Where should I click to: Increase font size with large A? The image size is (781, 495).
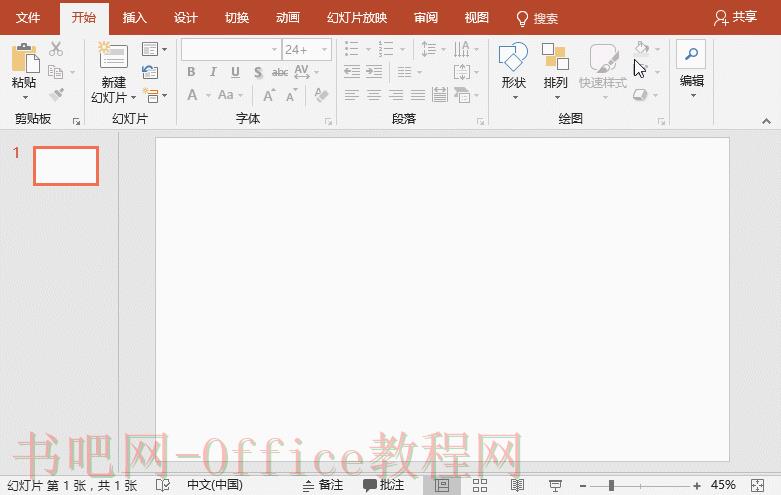[x=268, y=95]
